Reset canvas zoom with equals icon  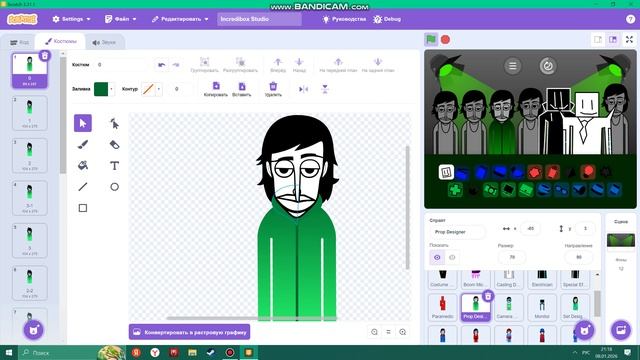pos(389,332)
